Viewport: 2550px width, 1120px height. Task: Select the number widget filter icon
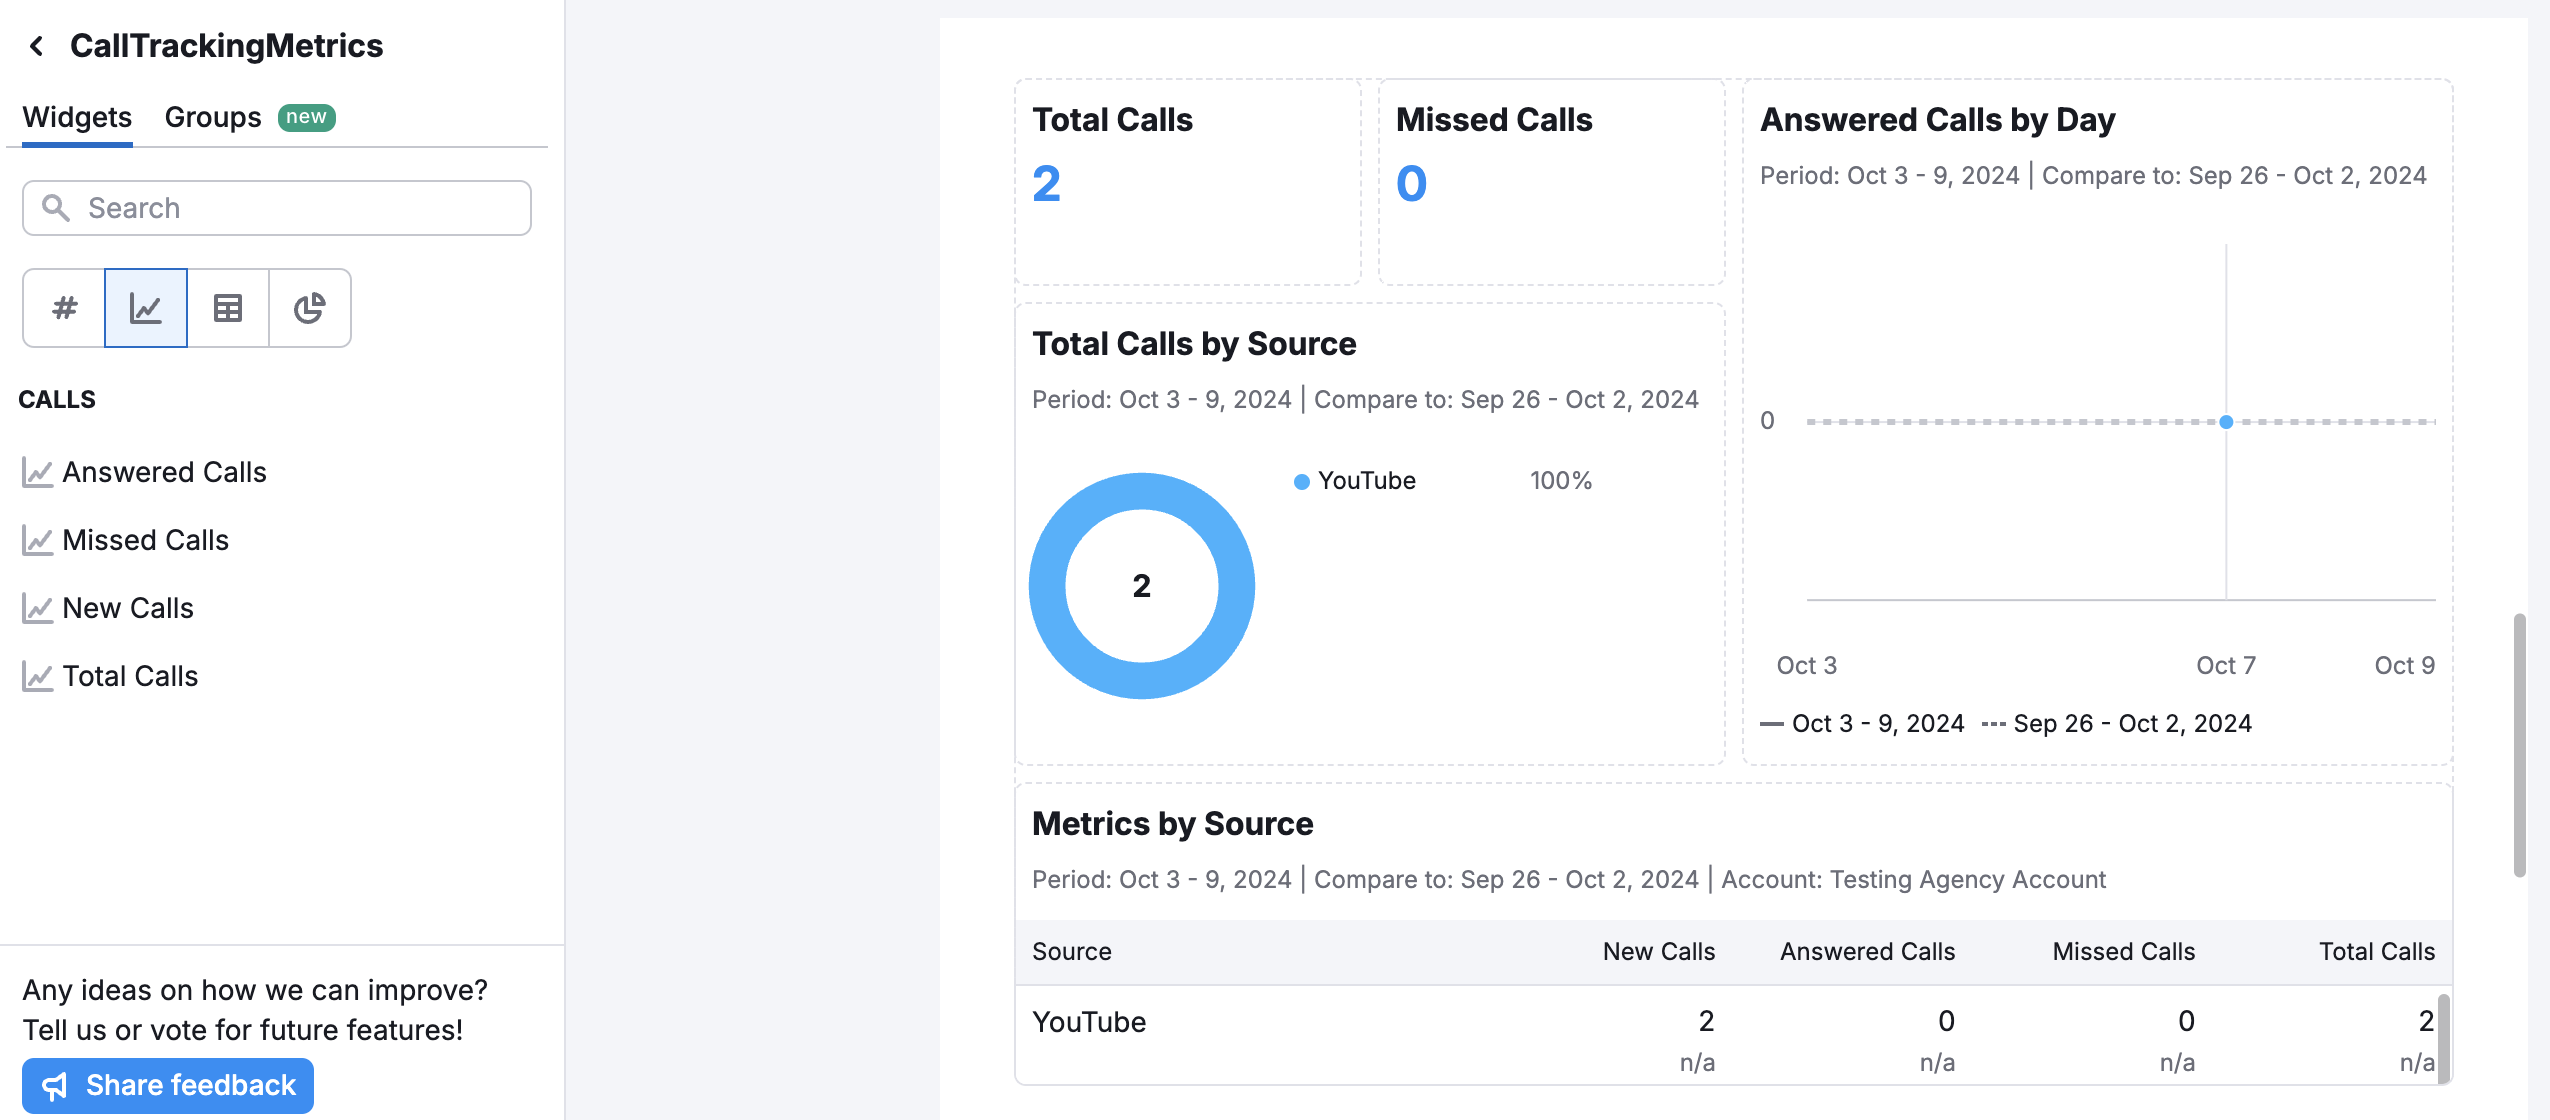pos(64,308)
